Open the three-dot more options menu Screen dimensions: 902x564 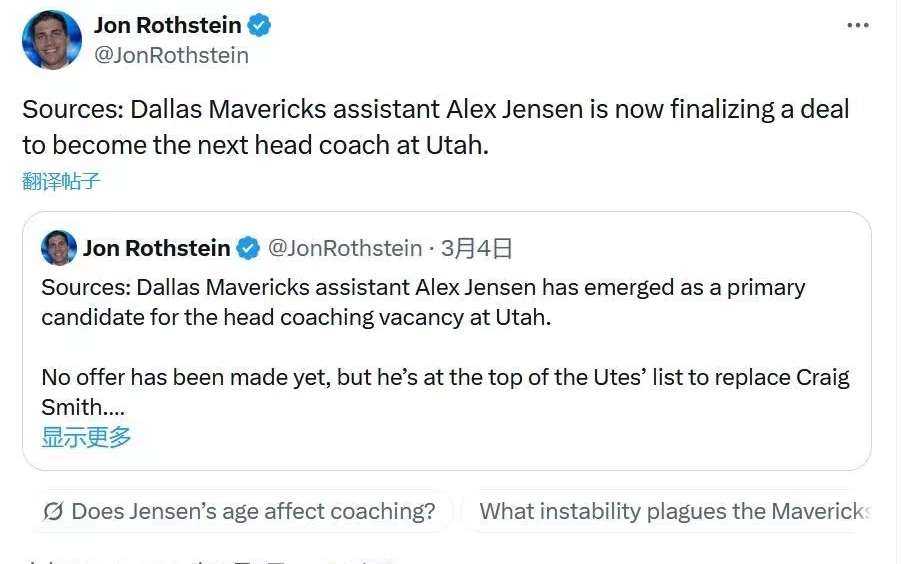[857, 26]
